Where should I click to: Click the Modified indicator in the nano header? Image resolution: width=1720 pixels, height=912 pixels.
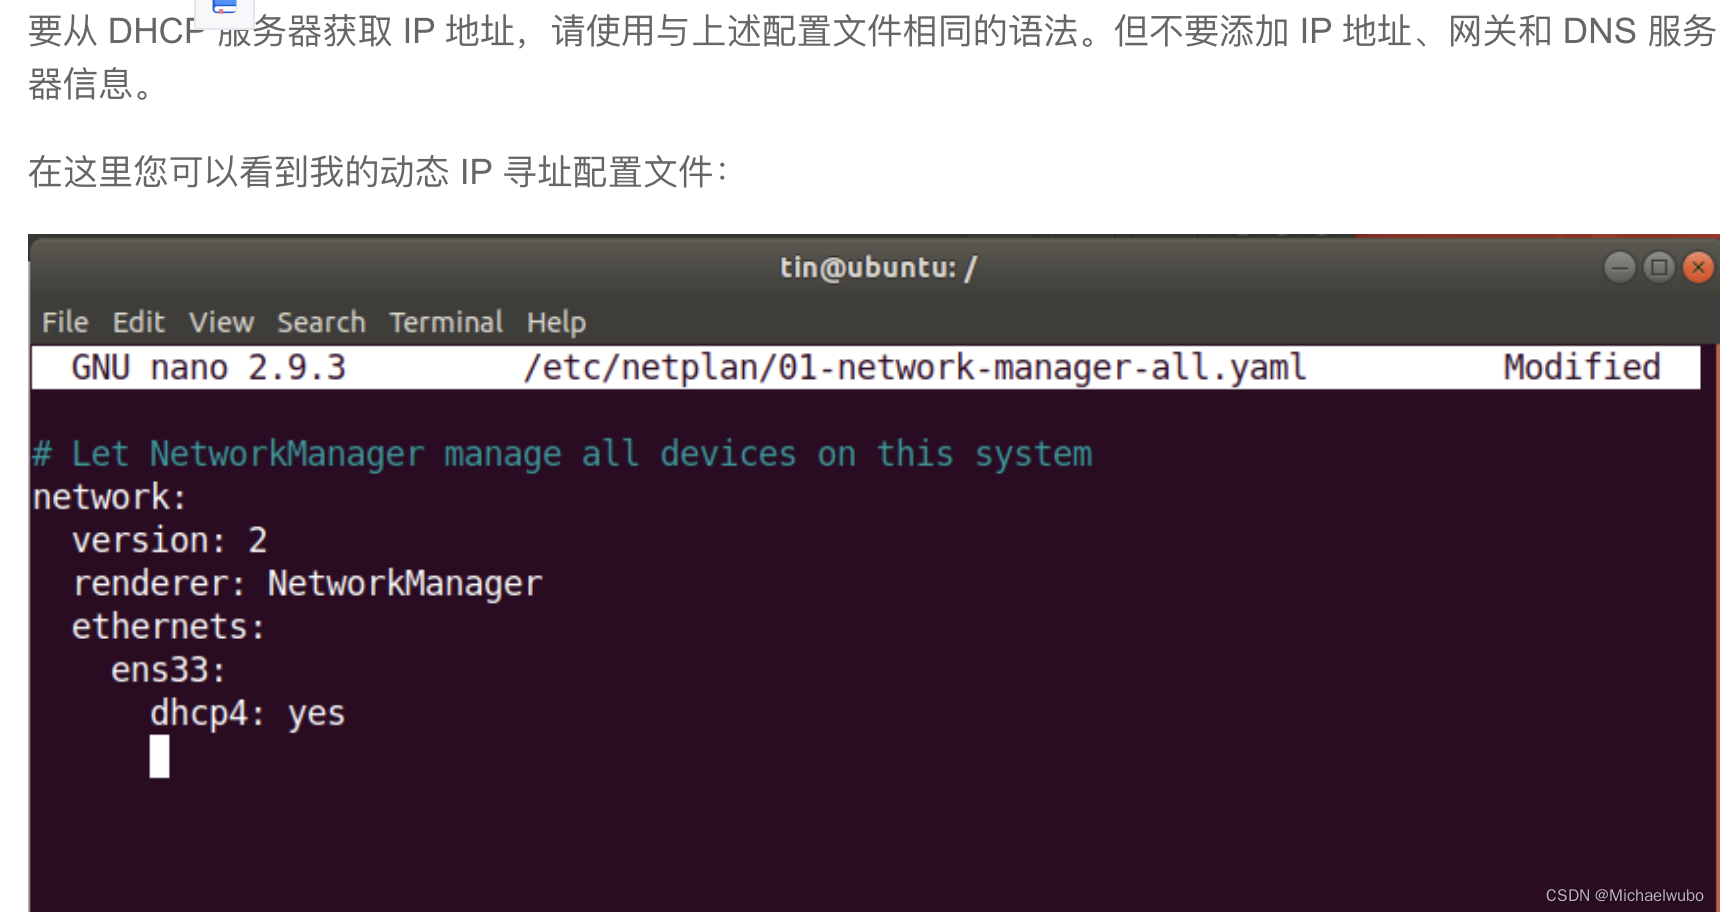(x=1581, y=366)
